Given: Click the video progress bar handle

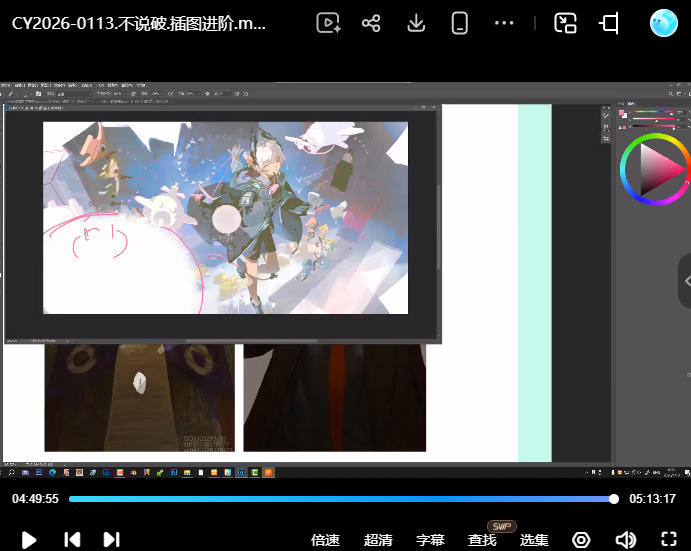Looking at the screenshot, I should tap(614, 499).
